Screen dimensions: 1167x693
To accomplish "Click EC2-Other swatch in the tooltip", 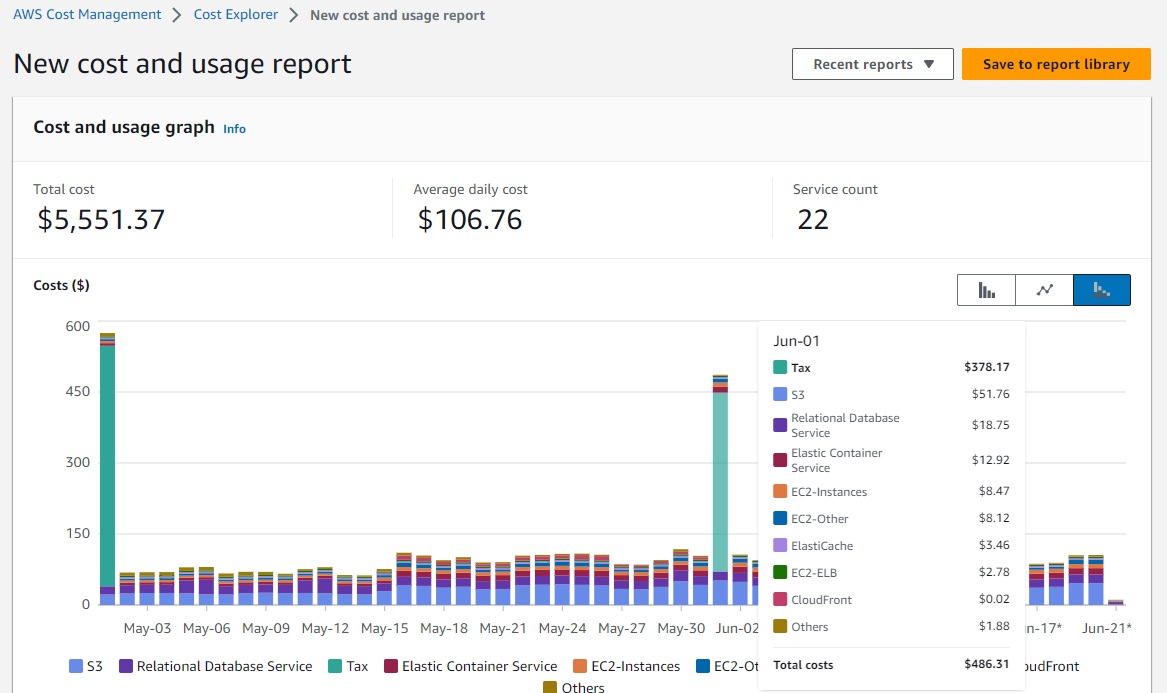I will coord(780,518).
